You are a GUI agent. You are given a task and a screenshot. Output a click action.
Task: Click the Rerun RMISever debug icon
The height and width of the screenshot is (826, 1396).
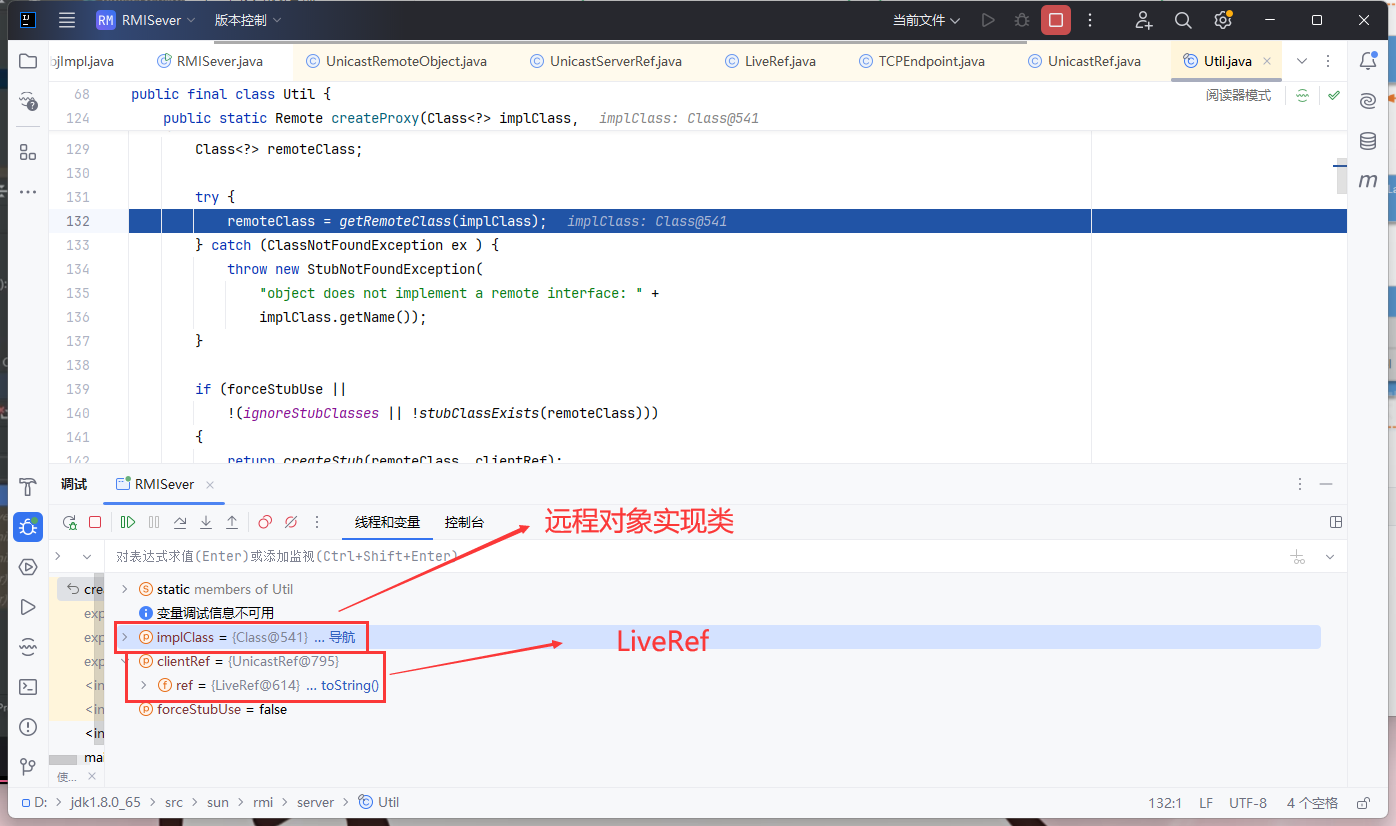69,522
